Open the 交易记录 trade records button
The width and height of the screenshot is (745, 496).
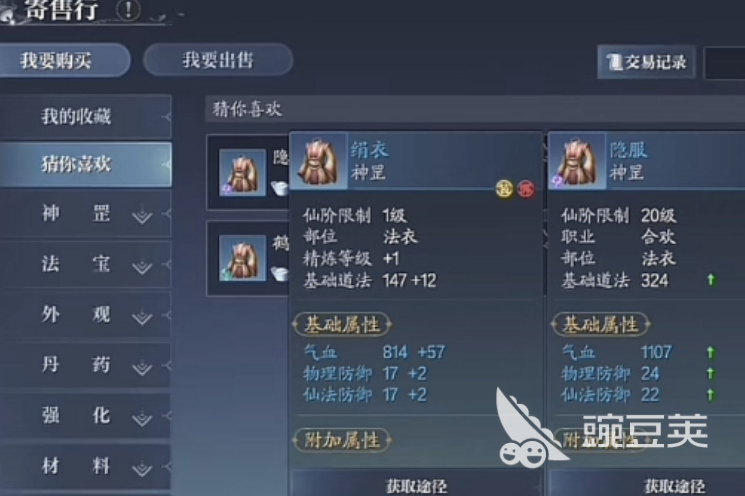646,62
